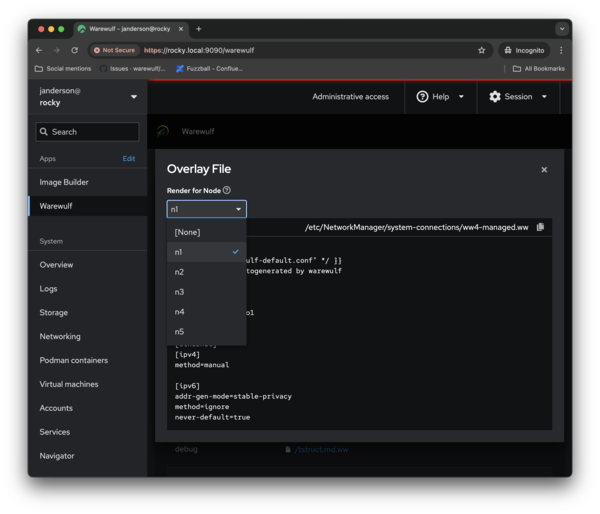This screenshot has height=514, width=600.
Task: Open the Help dropdown menu
Action: [x=440, y=96]
